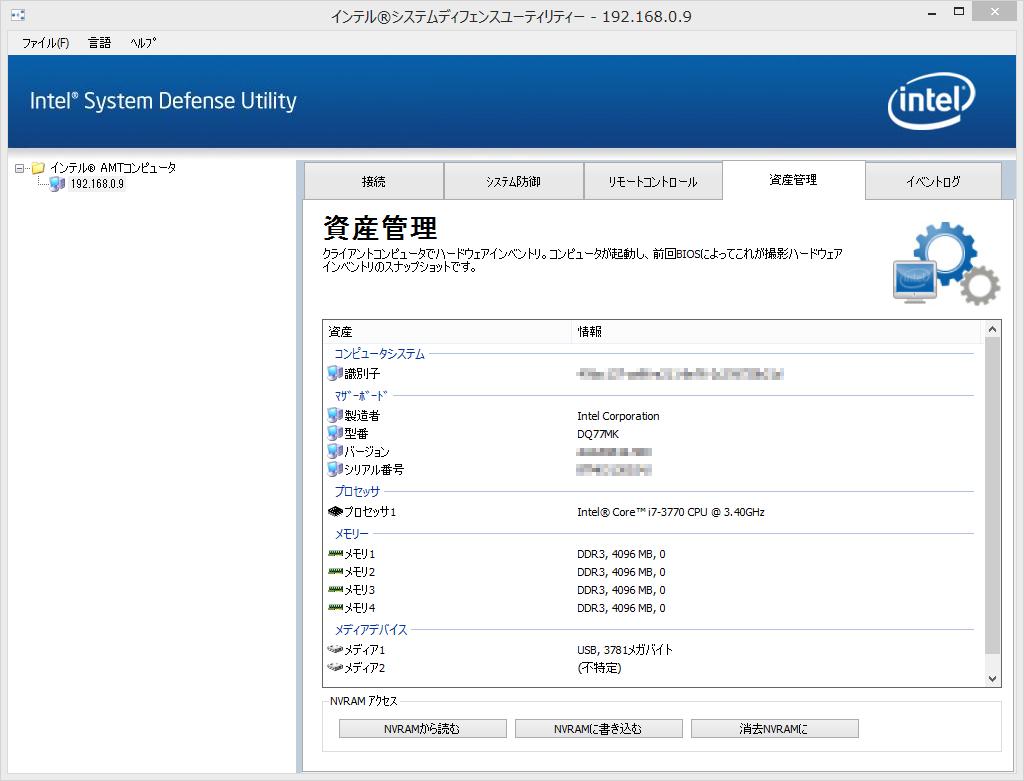
Task: Click the メモリ2 memory module icon
Action: (335, 571)
